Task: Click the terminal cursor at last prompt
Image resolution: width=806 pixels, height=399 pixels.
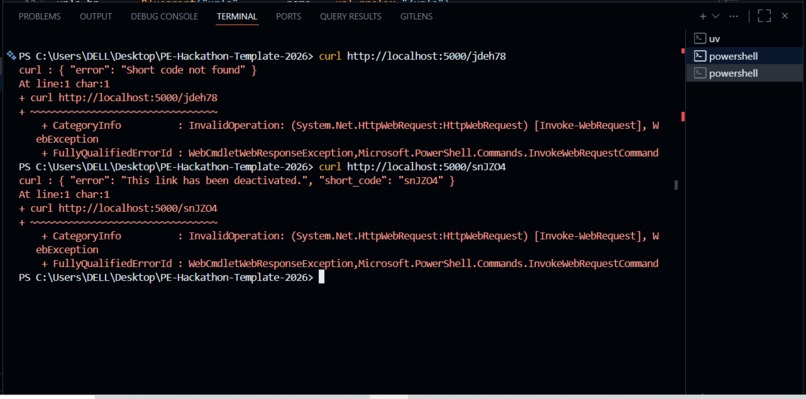Action: click(322, 277)
